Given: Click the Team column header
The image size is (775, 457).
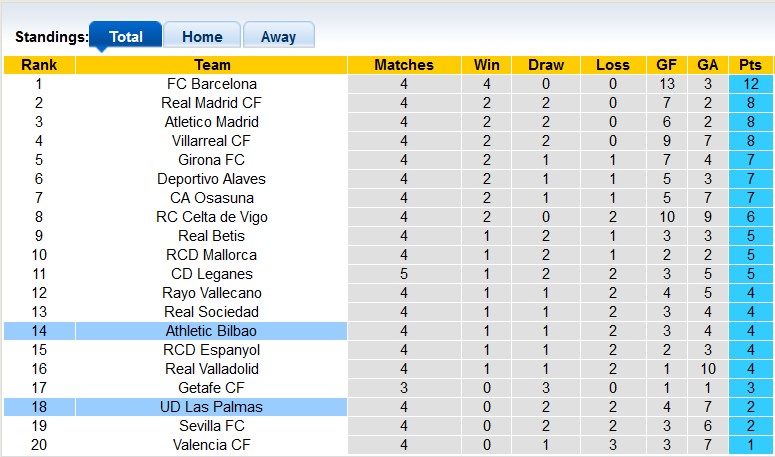Looking at the screenshot, I should click(212, 65).
